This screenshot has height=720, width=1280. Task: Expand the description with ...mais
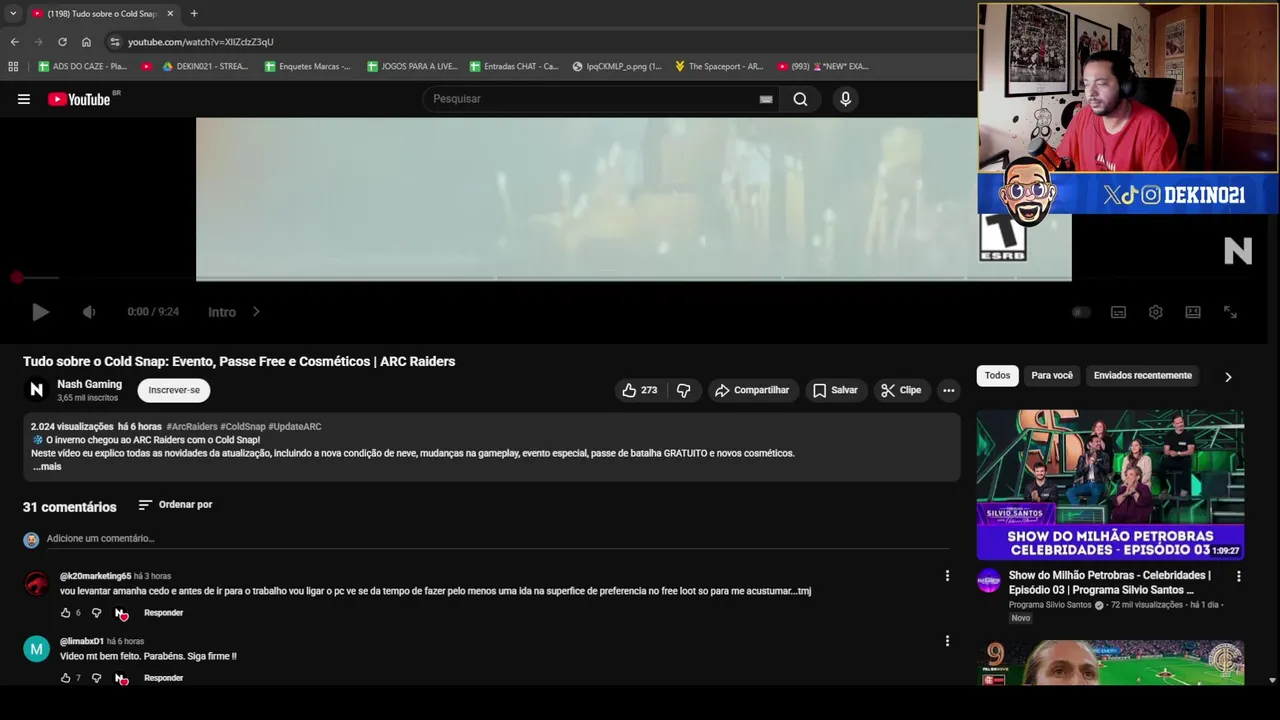[47, 467]
